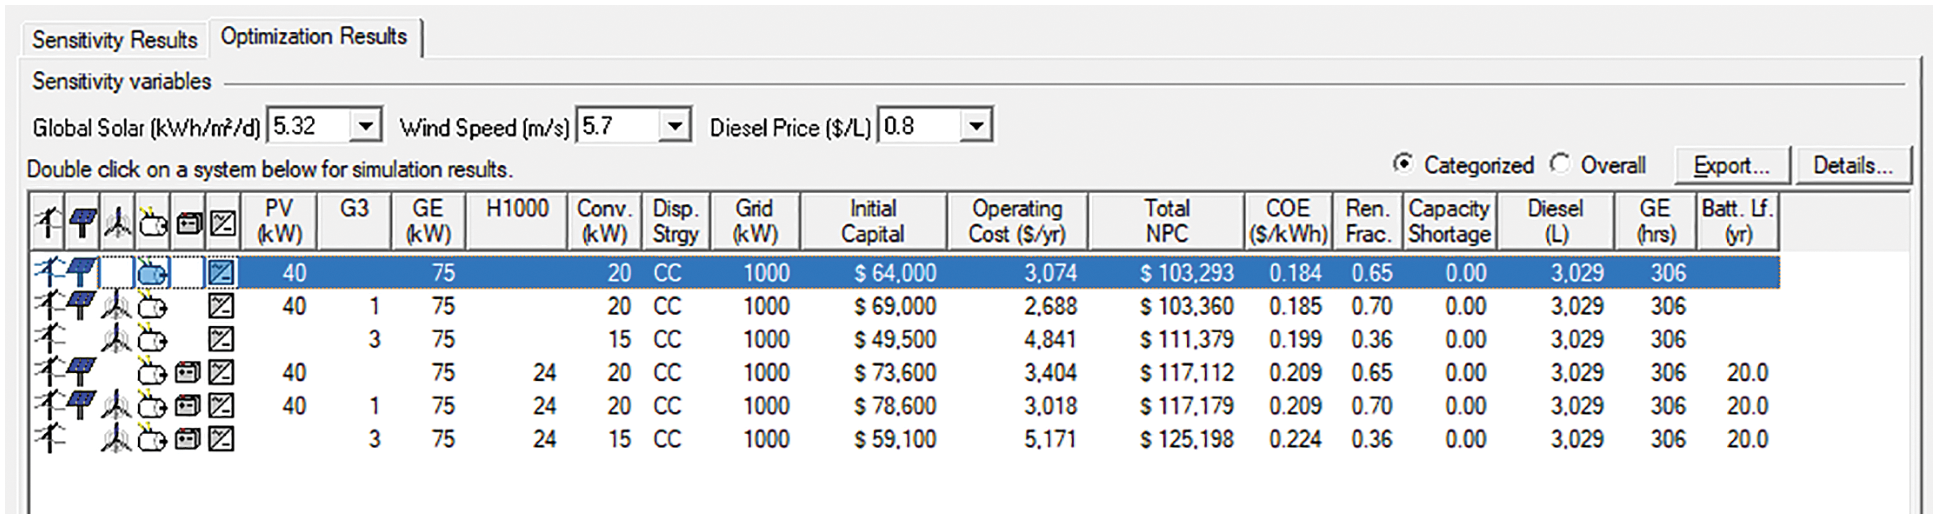
Task: Switch to the Sensitivity Results tab
Action: pyautogui.click(x=114, y=40)
